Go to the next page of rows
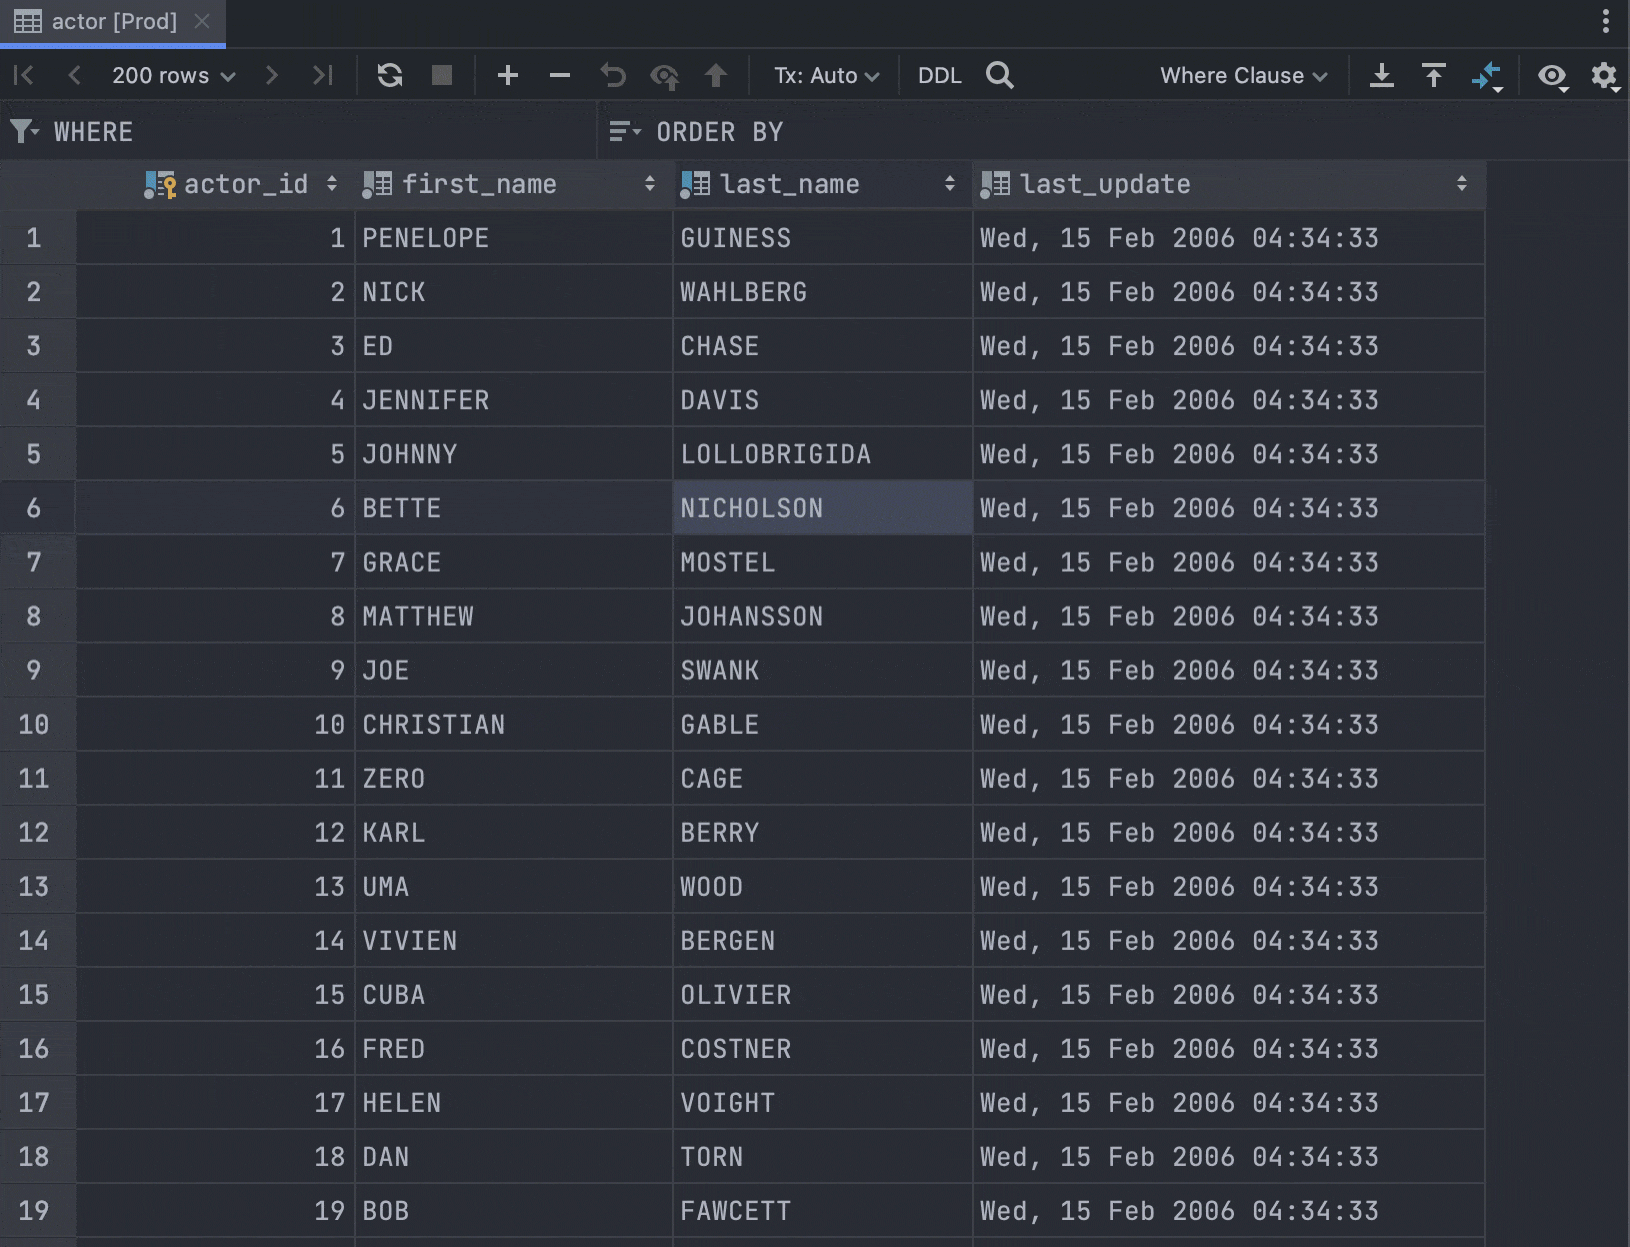This screenshot has width=1630, height=1247. (271, 76)
